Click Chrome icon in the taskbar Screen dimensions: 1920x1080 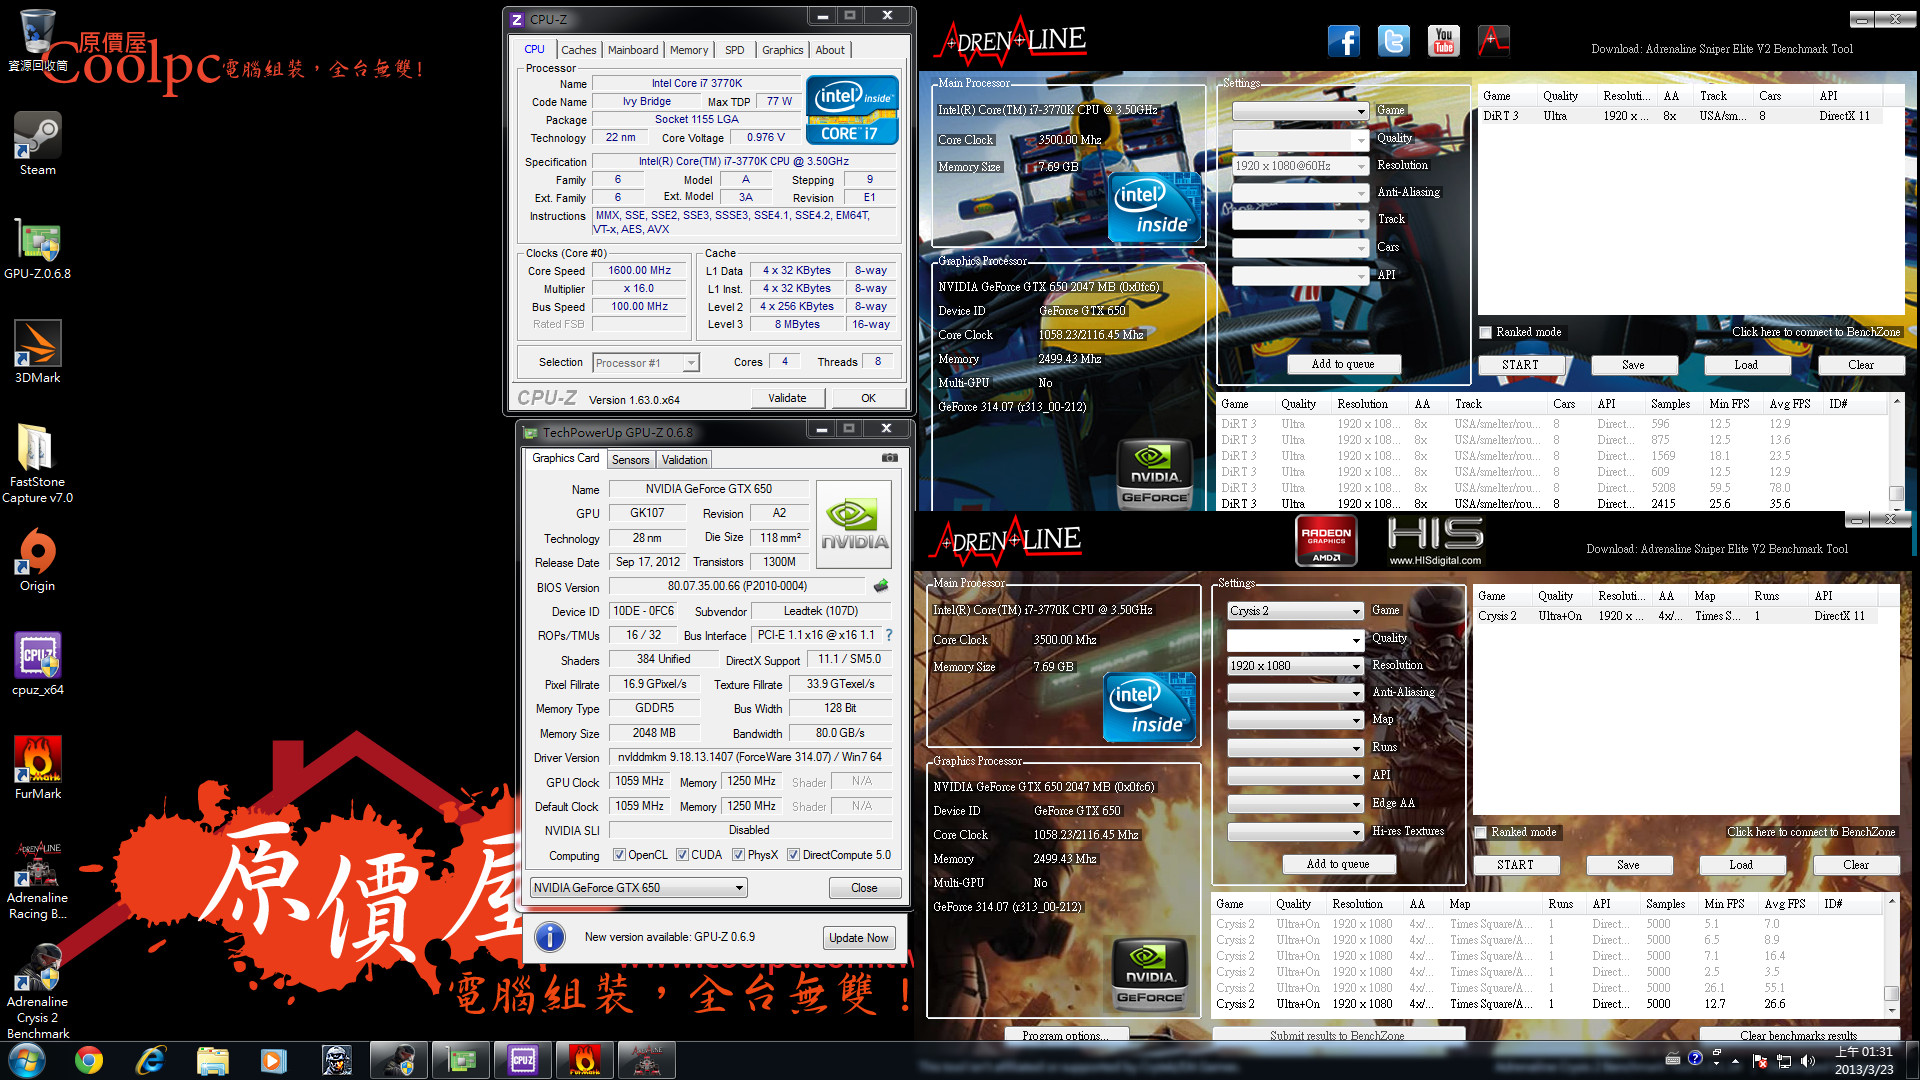89,1060
